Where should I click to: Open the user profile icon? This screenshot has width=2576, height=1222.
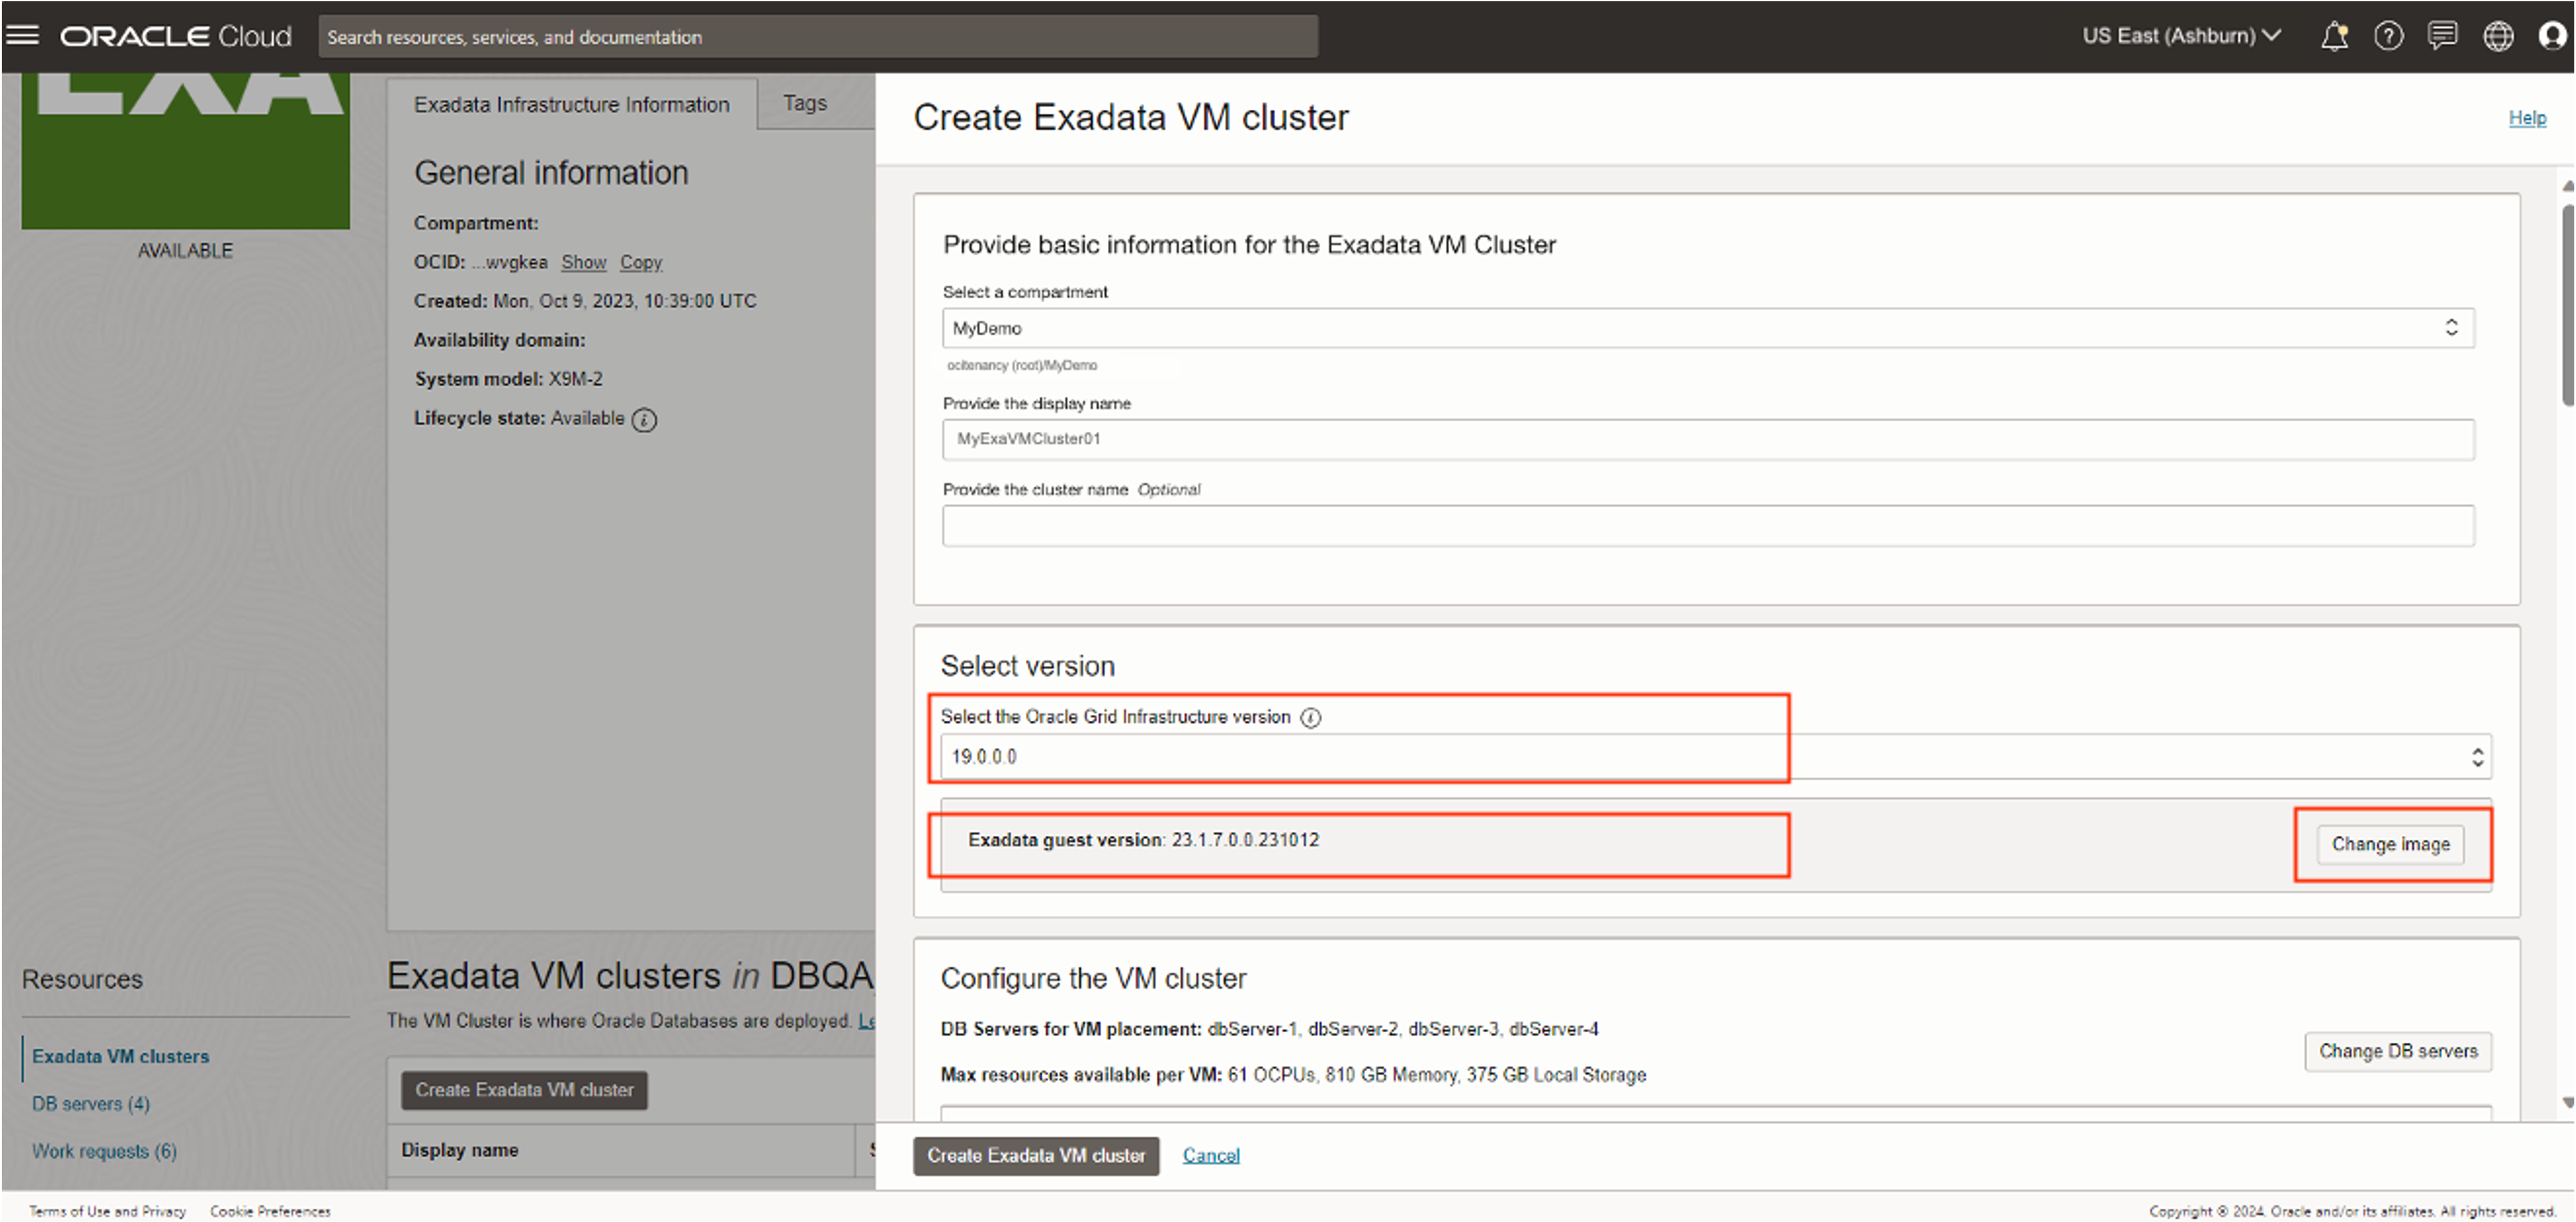click(2553, 36)
